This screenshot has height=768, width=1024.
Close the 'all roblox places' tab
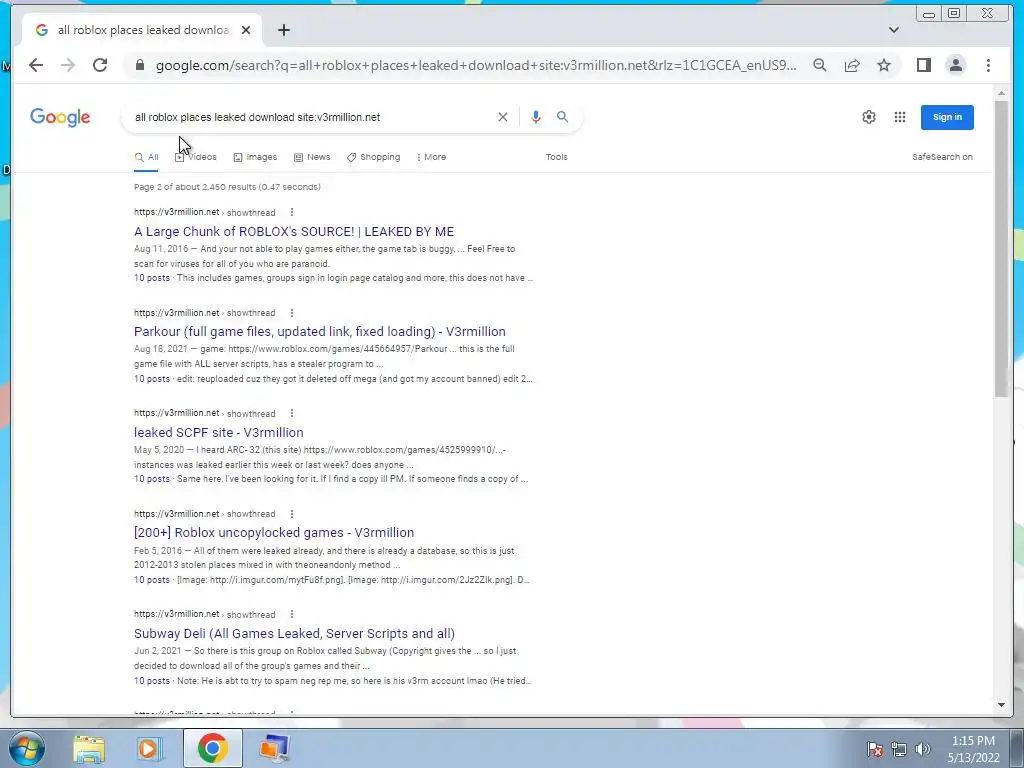pos(246,30)
